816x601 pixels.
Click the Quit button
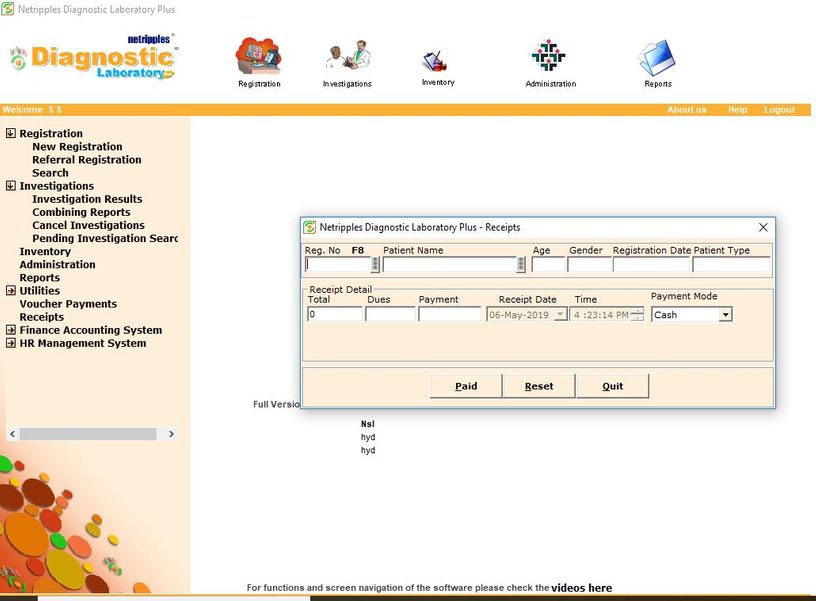613,386
